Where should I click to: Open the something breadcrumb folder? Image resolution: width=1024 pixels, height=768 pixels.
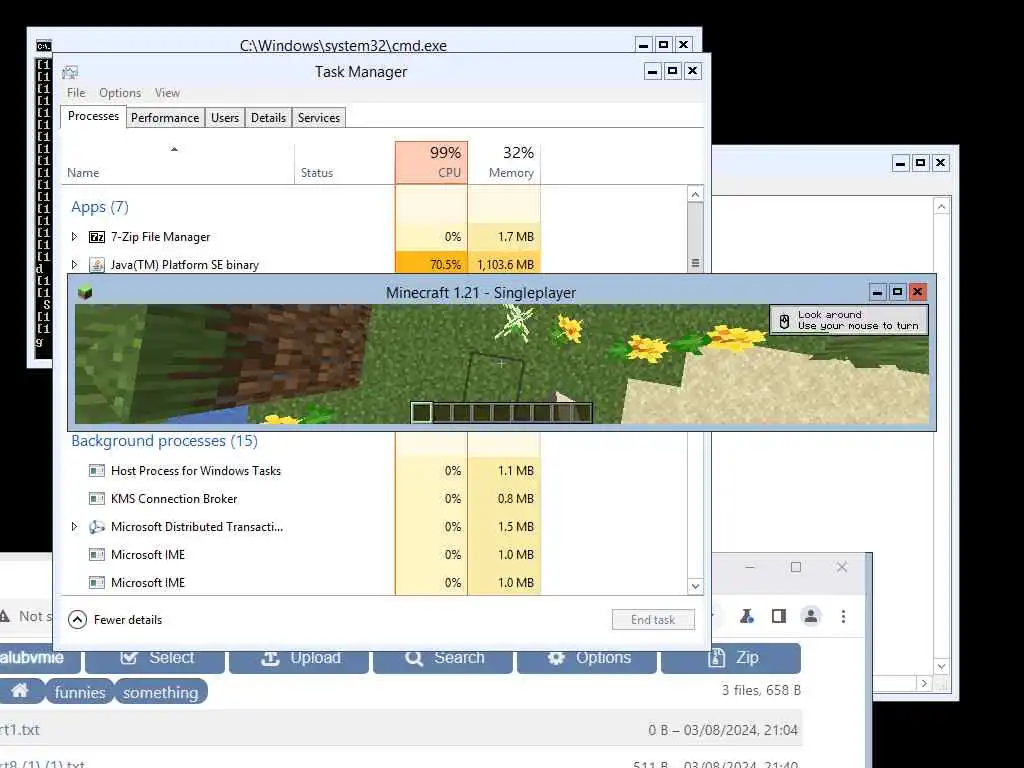tap(161, 692)
